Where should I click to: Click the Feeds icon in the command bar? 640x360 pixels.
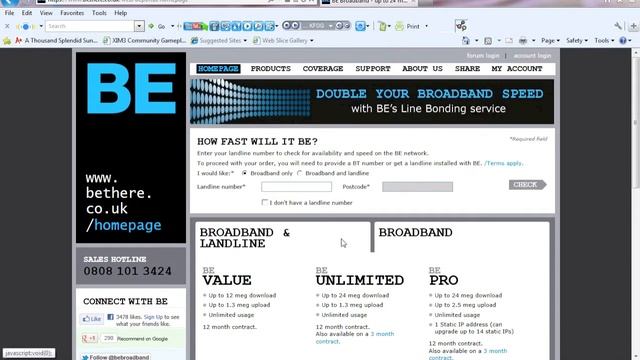pos(488,40)
